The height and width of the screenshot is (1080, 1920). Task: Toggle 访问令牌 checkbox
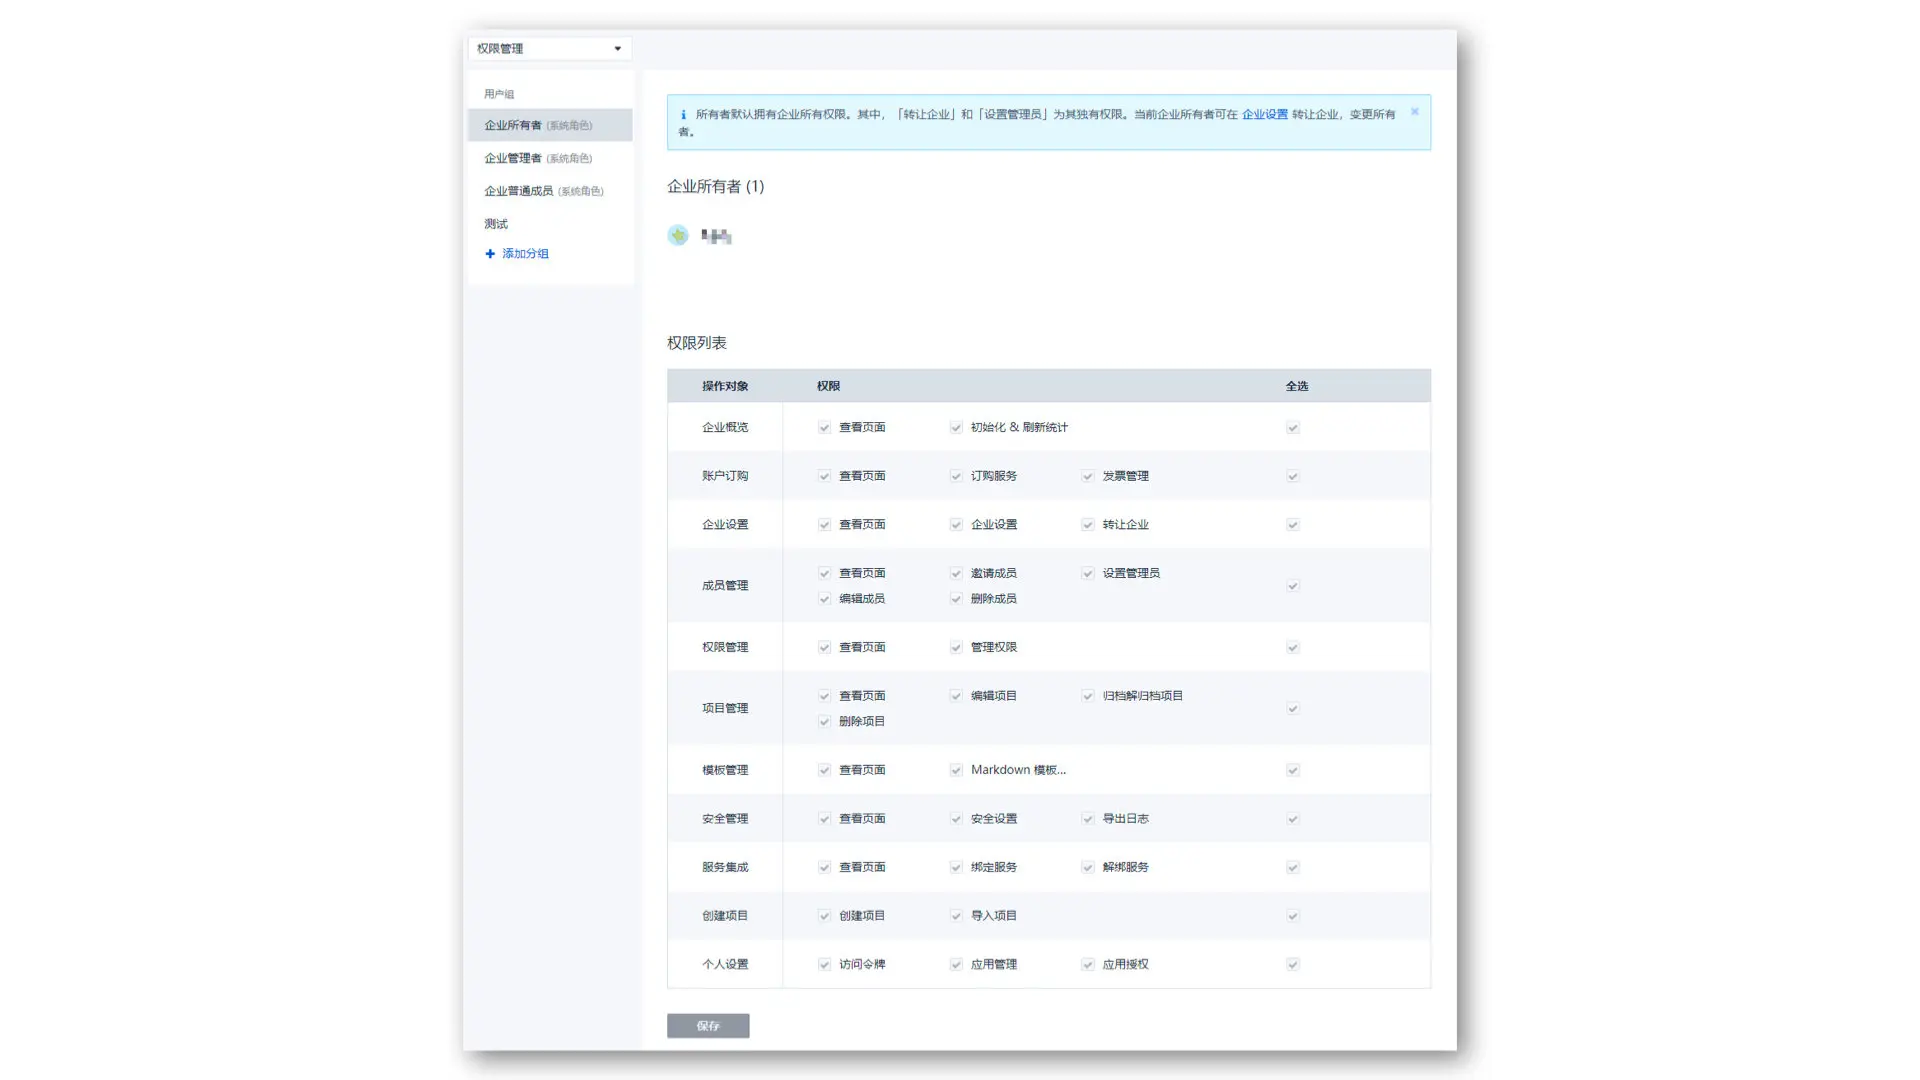[x=824, y=965]
